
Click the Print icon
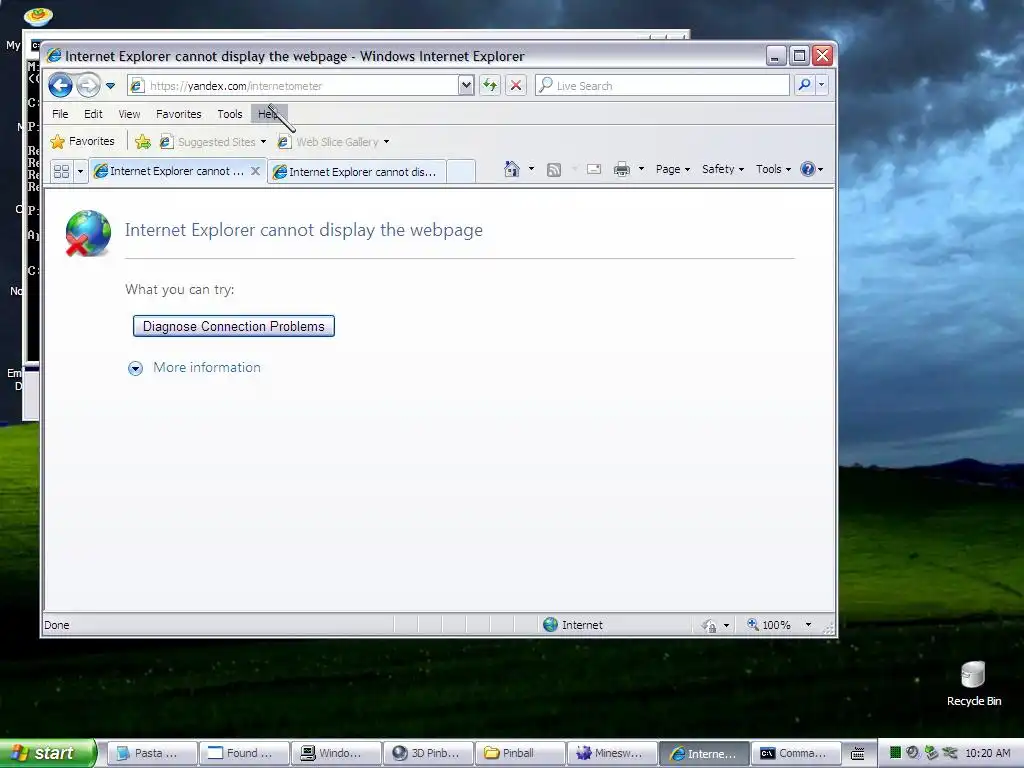[x=622, y=170]
